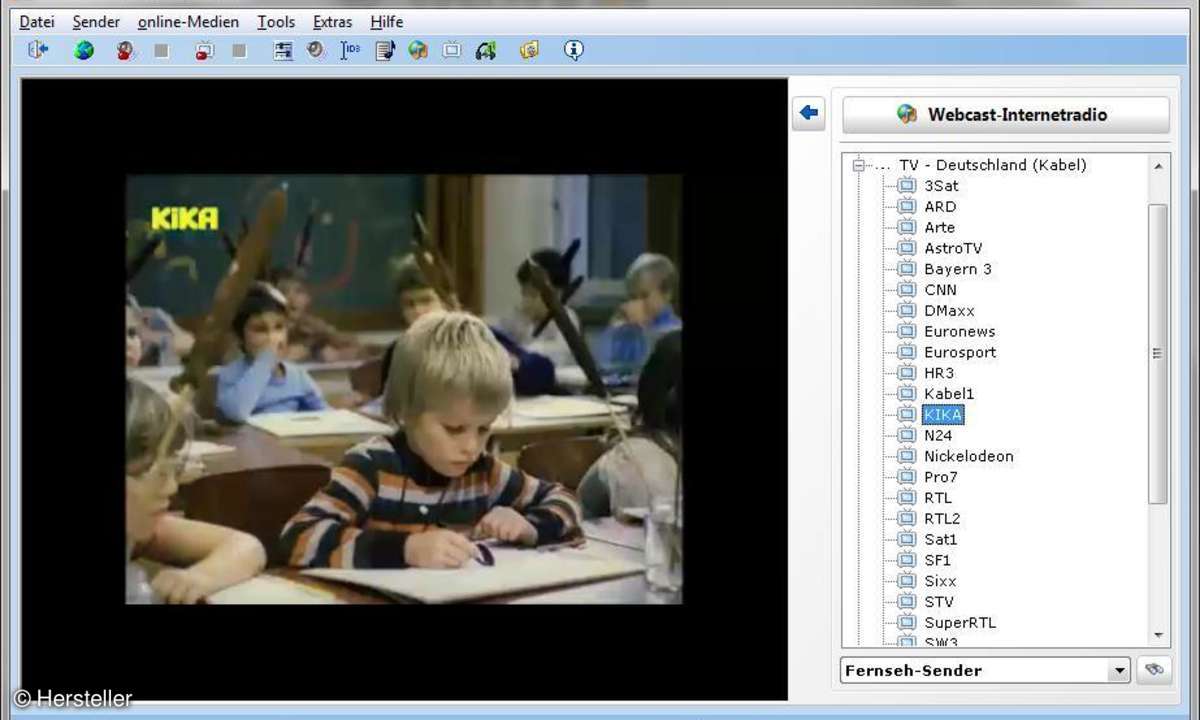Screen dimensions: 1200x720
Task: Select the Sat1 channel
Action: (940, 539)
